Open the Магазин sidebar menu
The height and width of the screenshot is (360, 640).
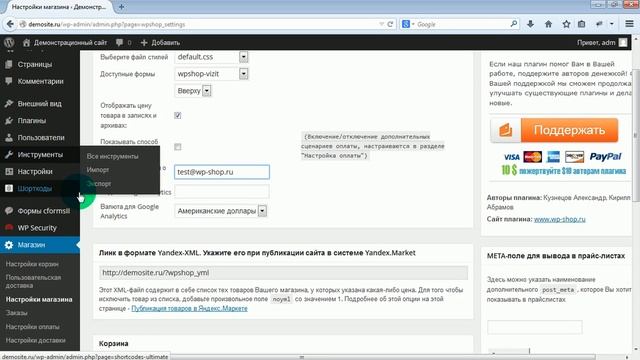point(40,245)
